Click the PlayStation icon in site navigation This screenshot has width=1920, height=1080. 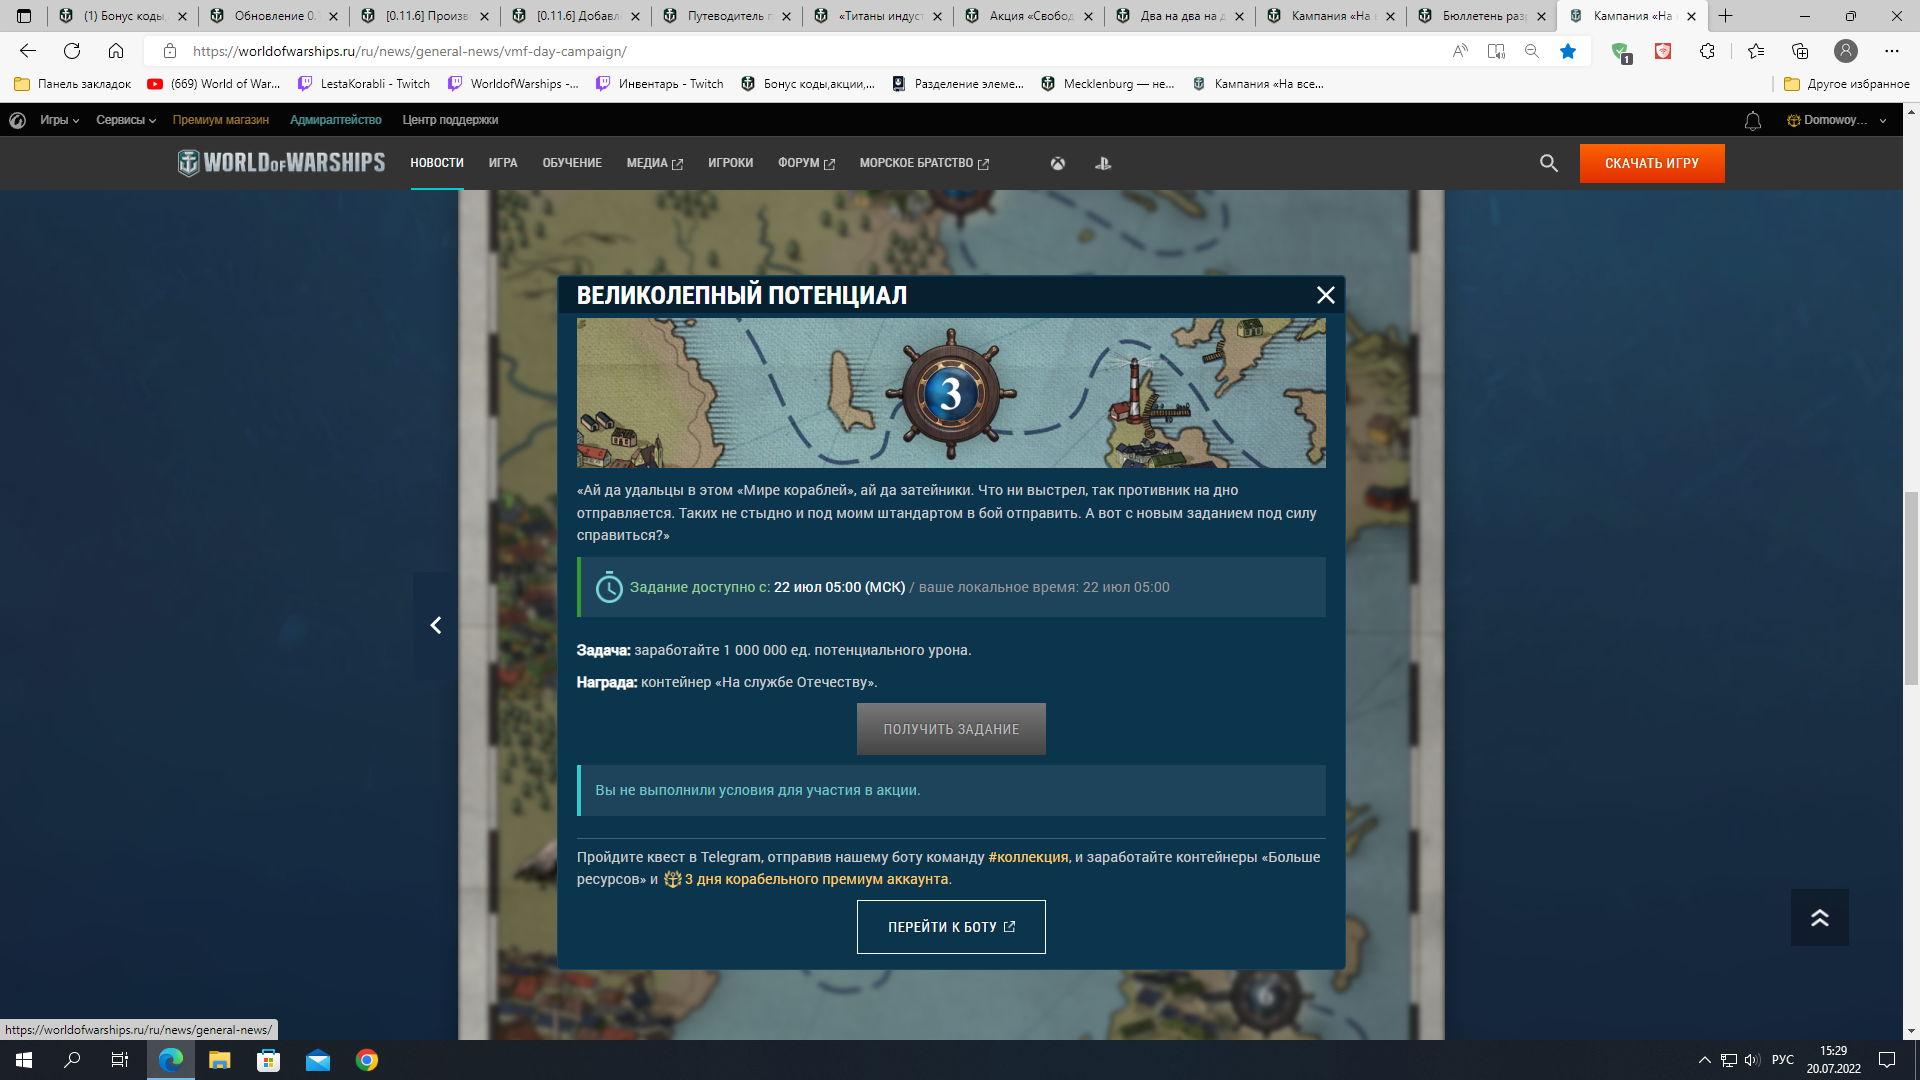pyautogui.click(x=1103, y=163)
